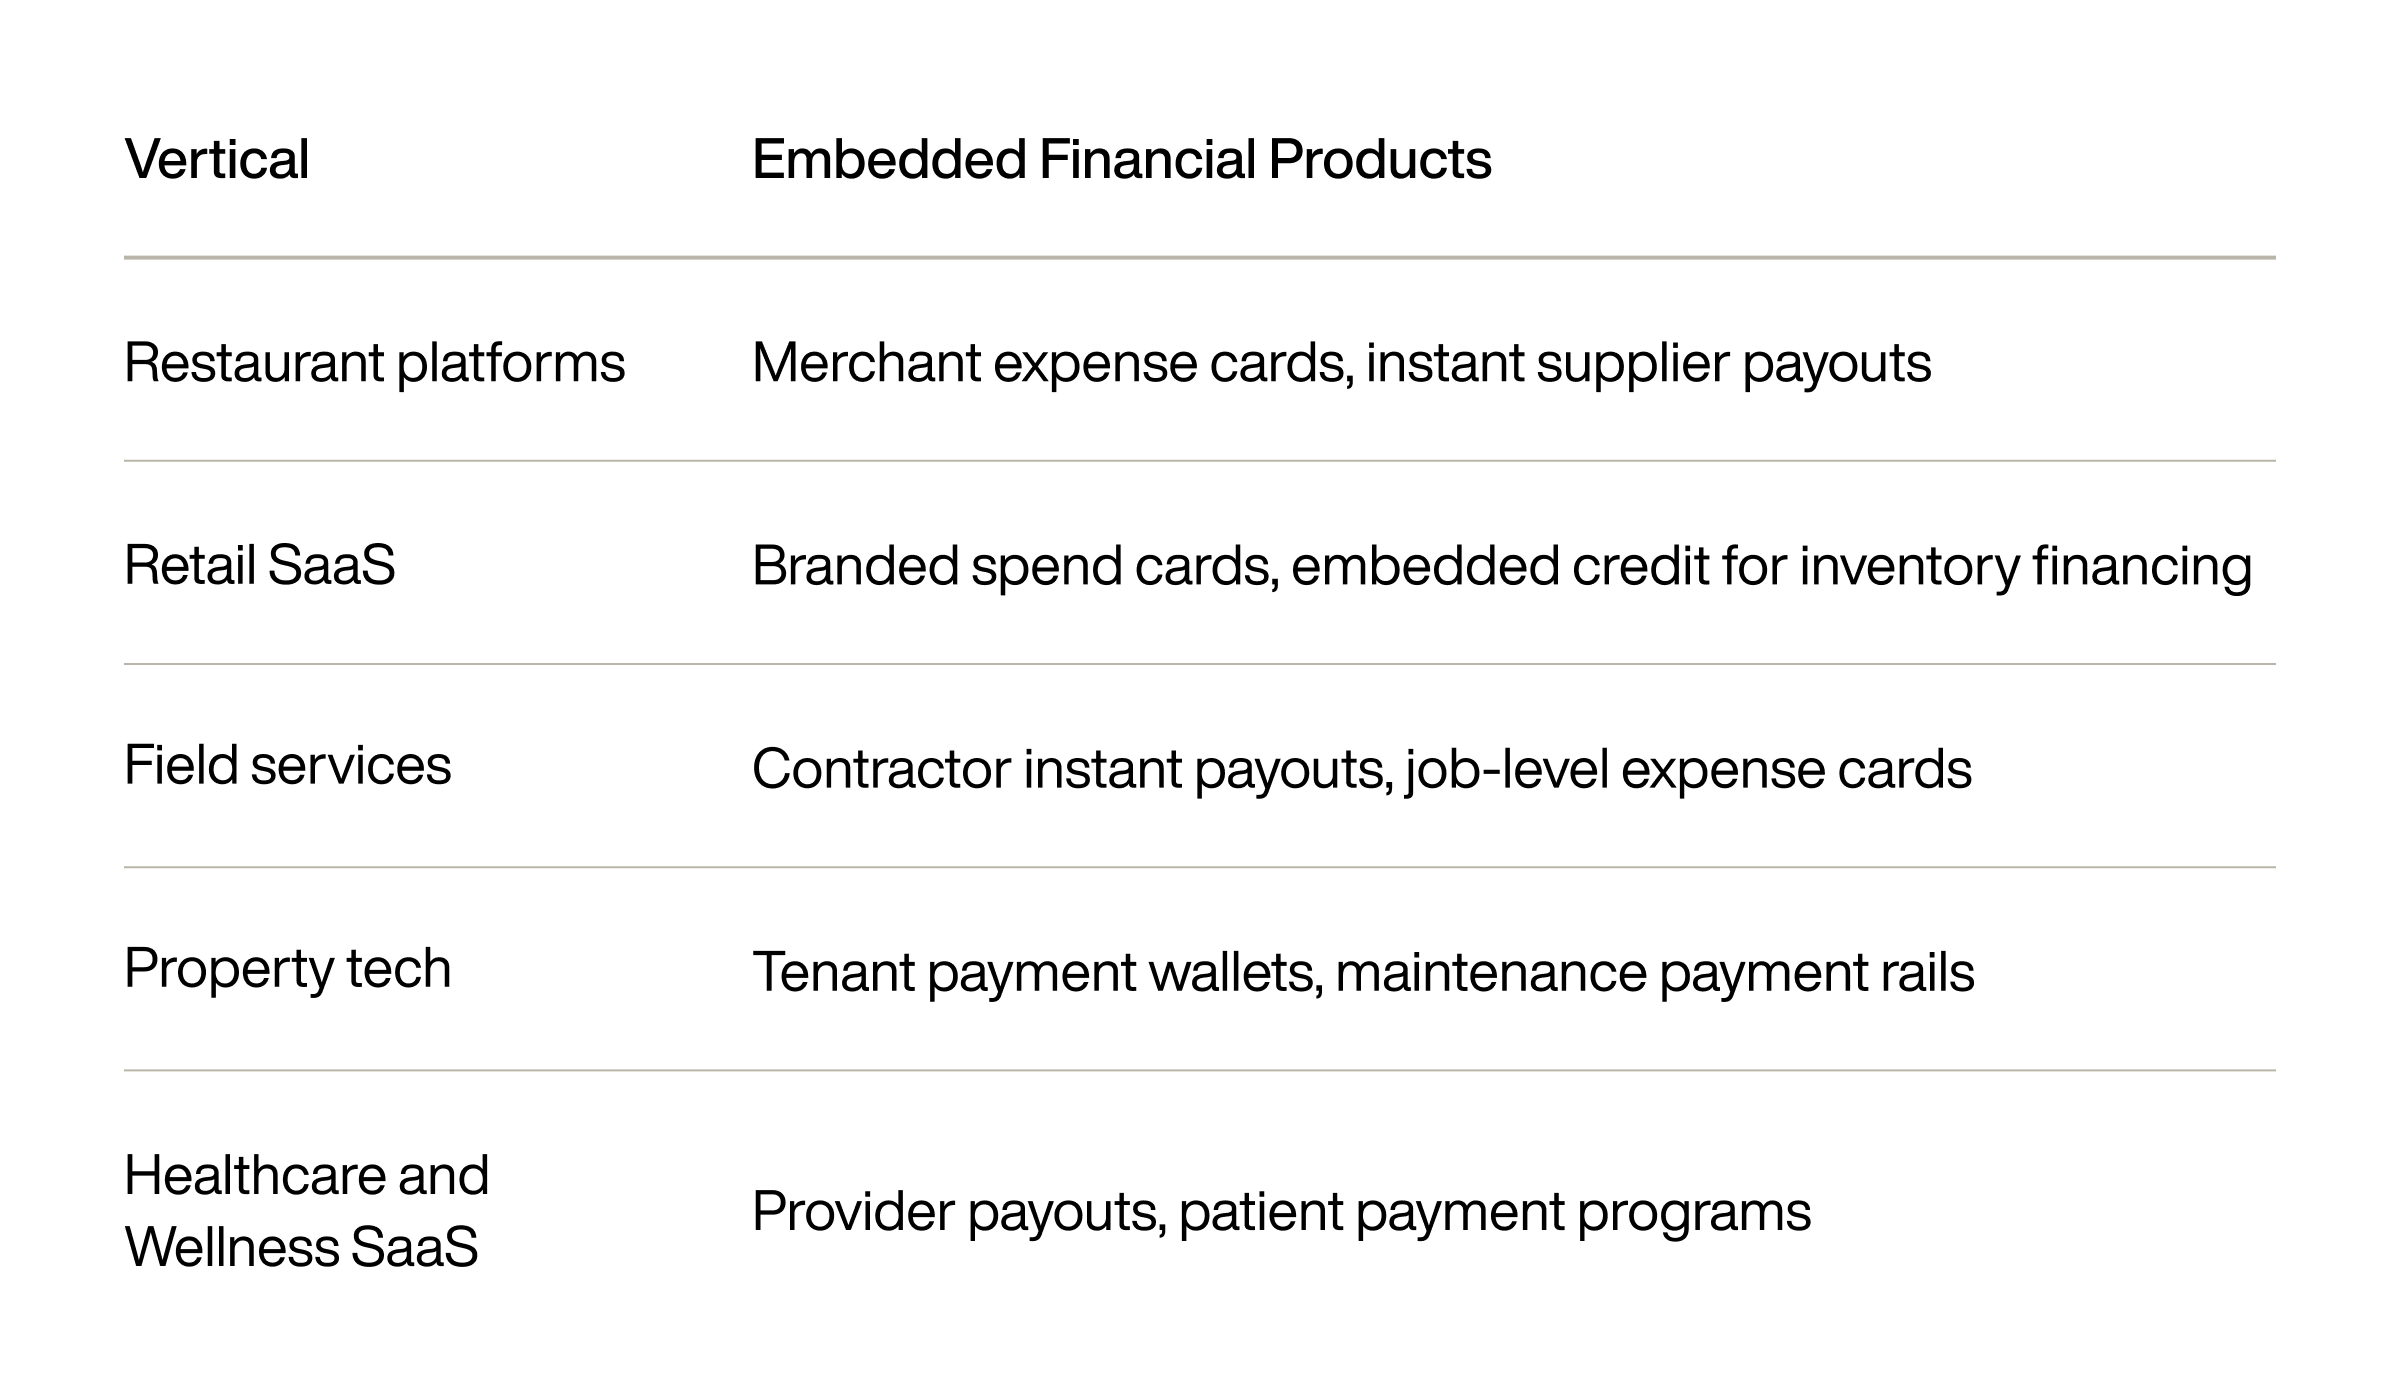
Task: Click the word "Products" in the header
Action: 1380,160
